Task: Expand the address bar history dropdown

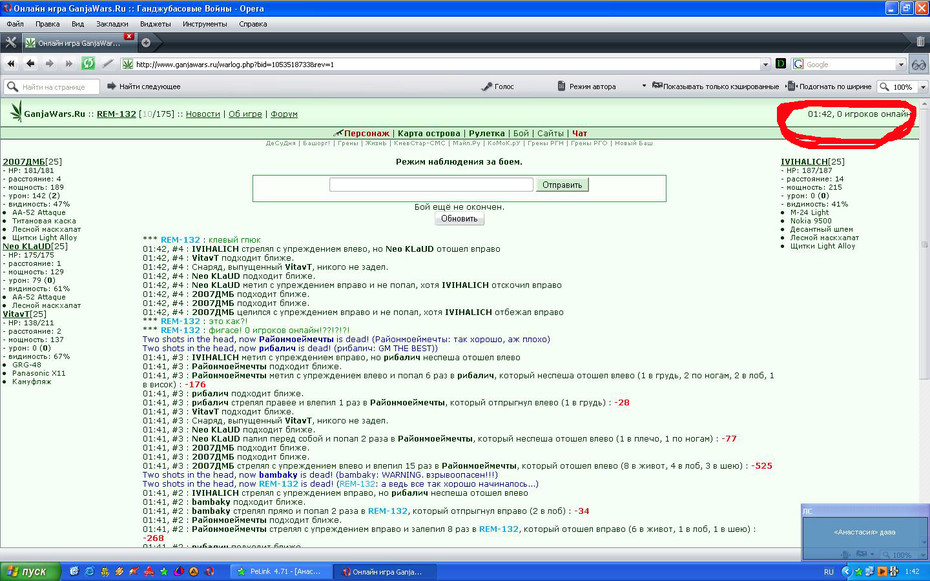Action: click(765, 64)
